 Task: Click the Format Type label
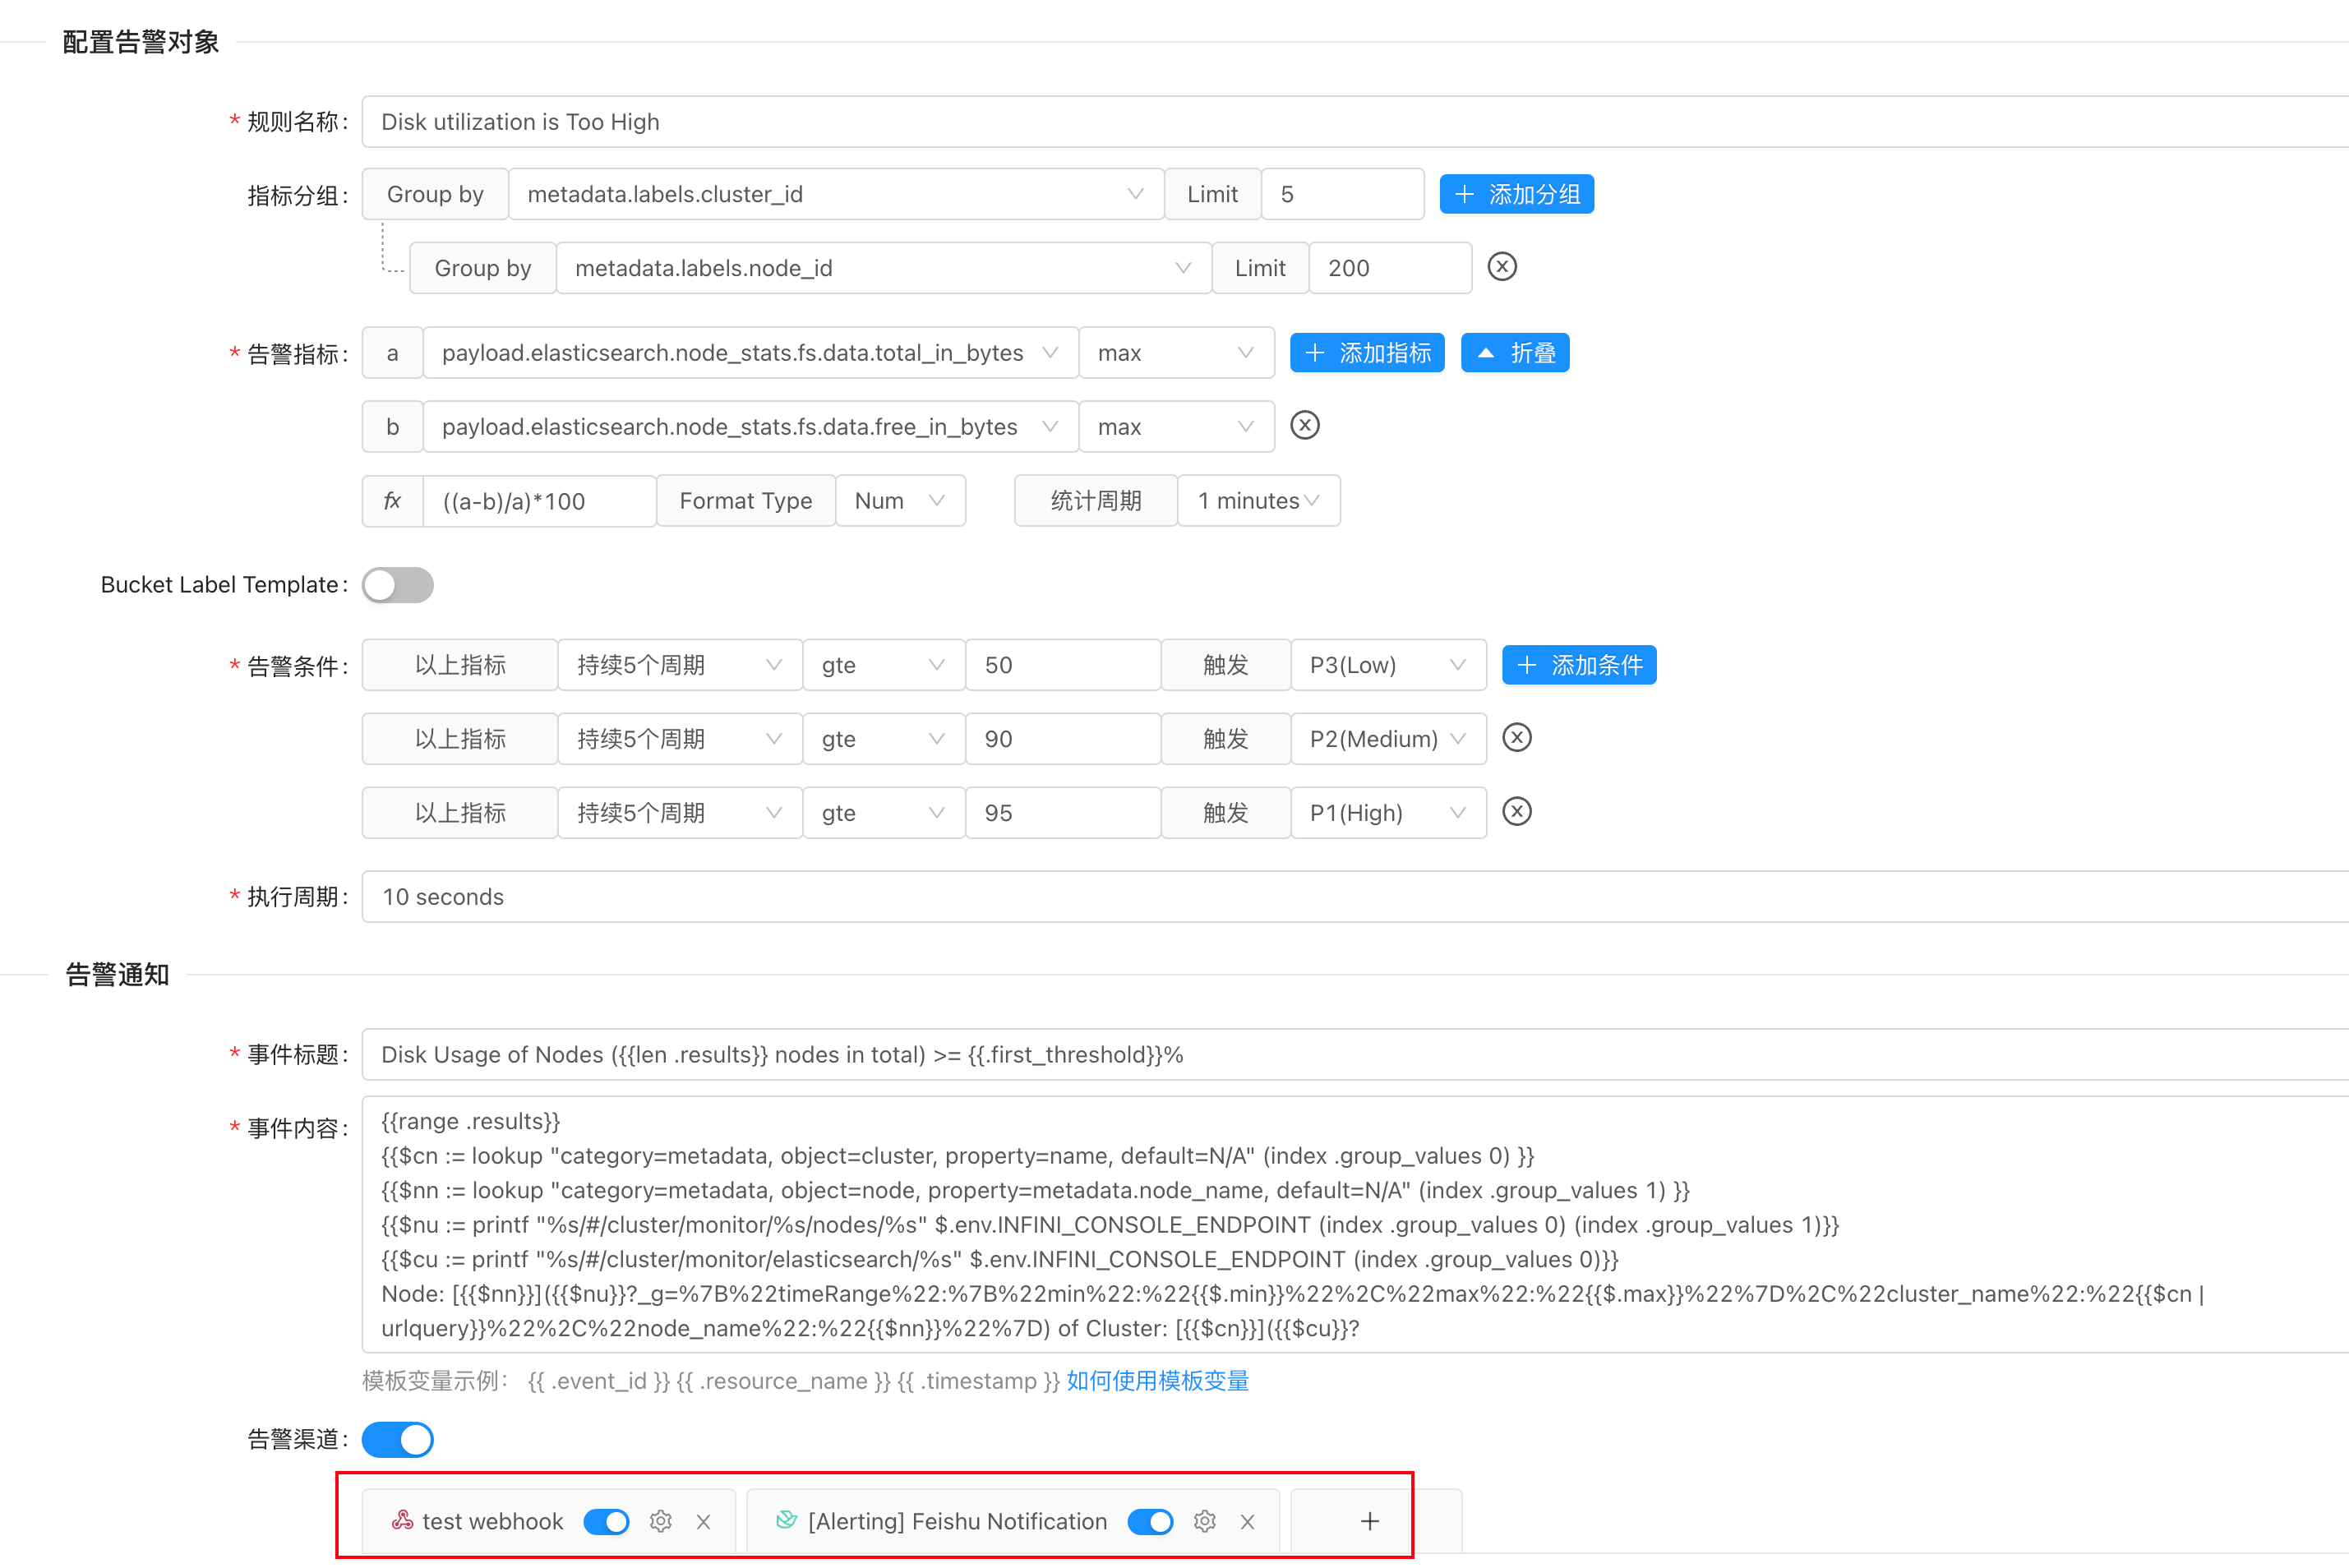pos(745,501)
